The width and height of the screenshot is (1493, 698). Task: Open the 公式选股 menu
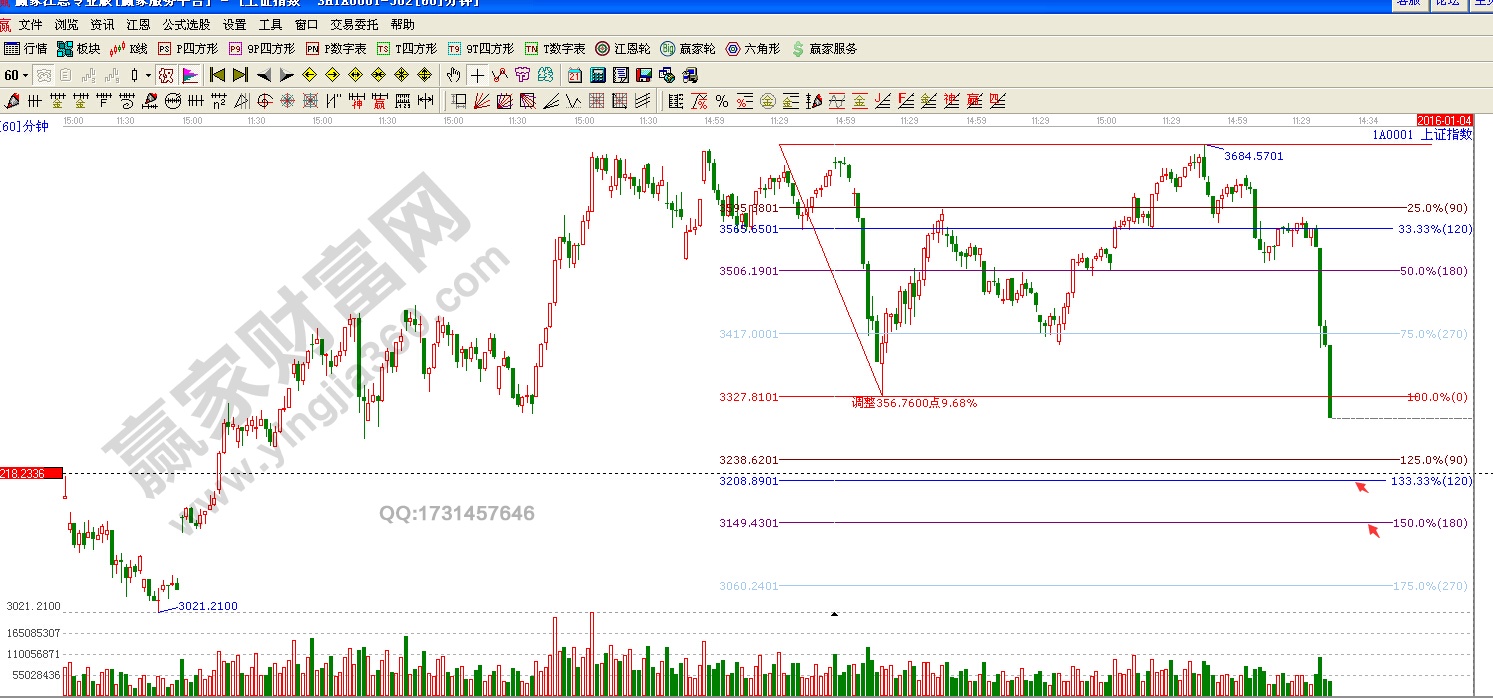pyautogui.click(x=187, y=24)
